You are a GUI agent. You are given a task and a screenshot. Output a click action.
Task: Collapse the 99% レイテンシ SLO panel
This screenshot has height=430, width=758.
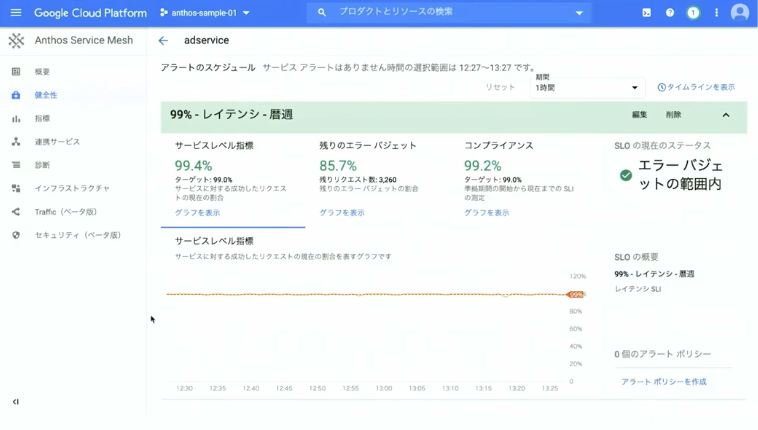pos(726,115)
